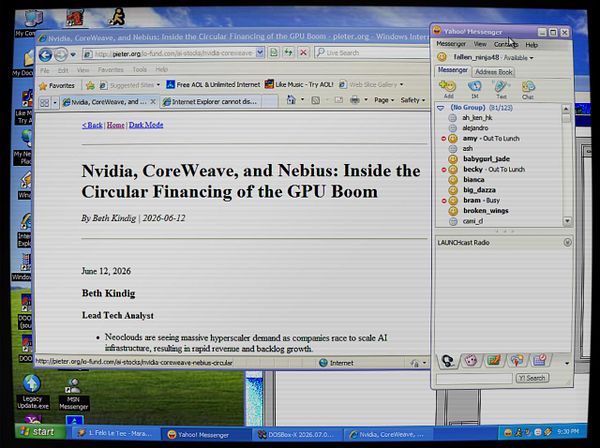Click the blank New Tab button

(x=270, y=101)
